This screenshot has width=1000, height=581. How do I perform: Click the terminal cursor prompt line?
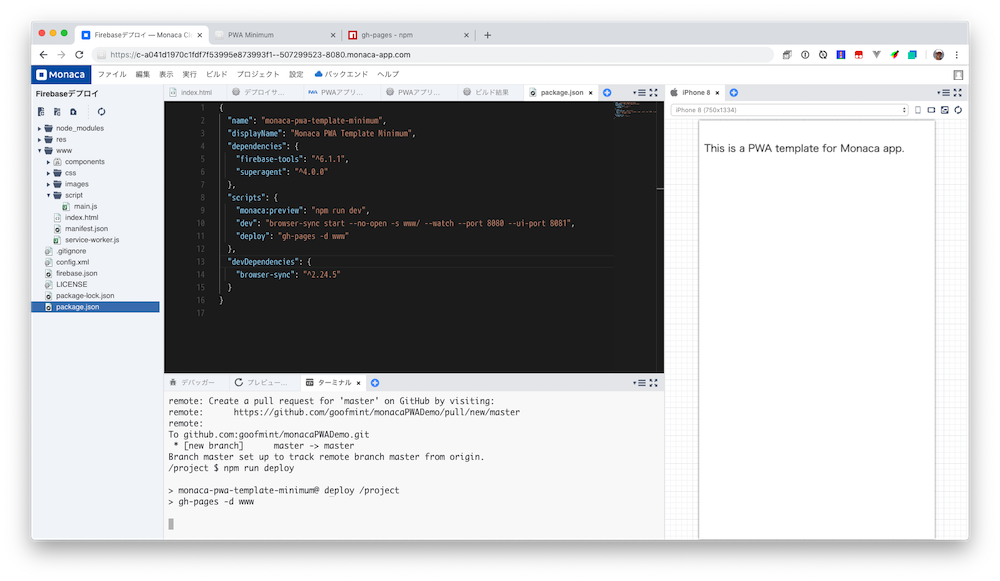coord(171,524)
